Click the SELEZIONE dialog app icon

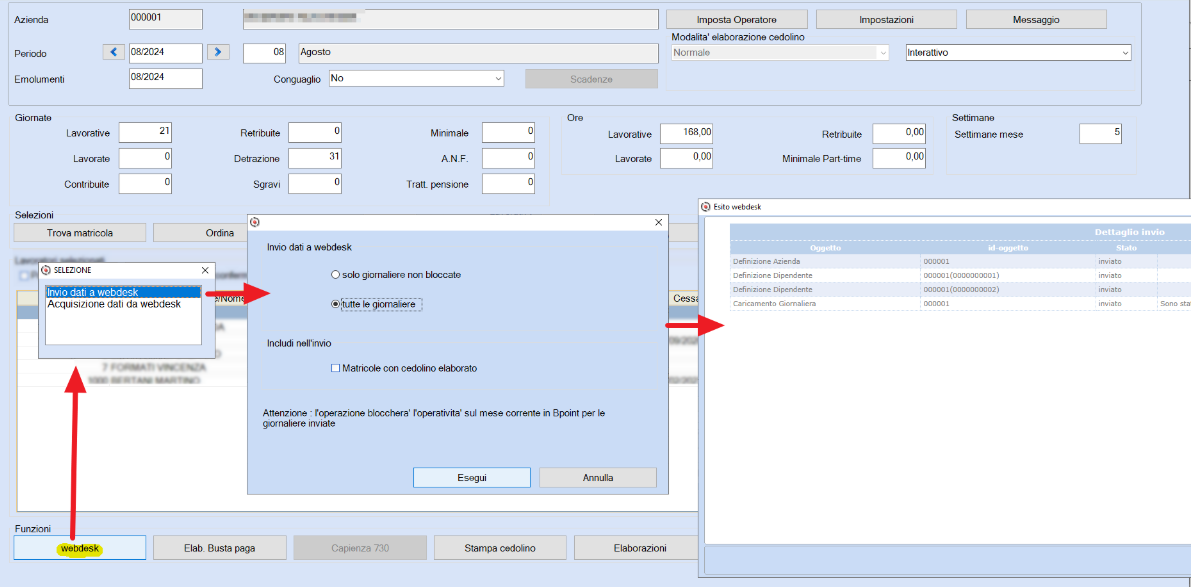click(46, 270)
